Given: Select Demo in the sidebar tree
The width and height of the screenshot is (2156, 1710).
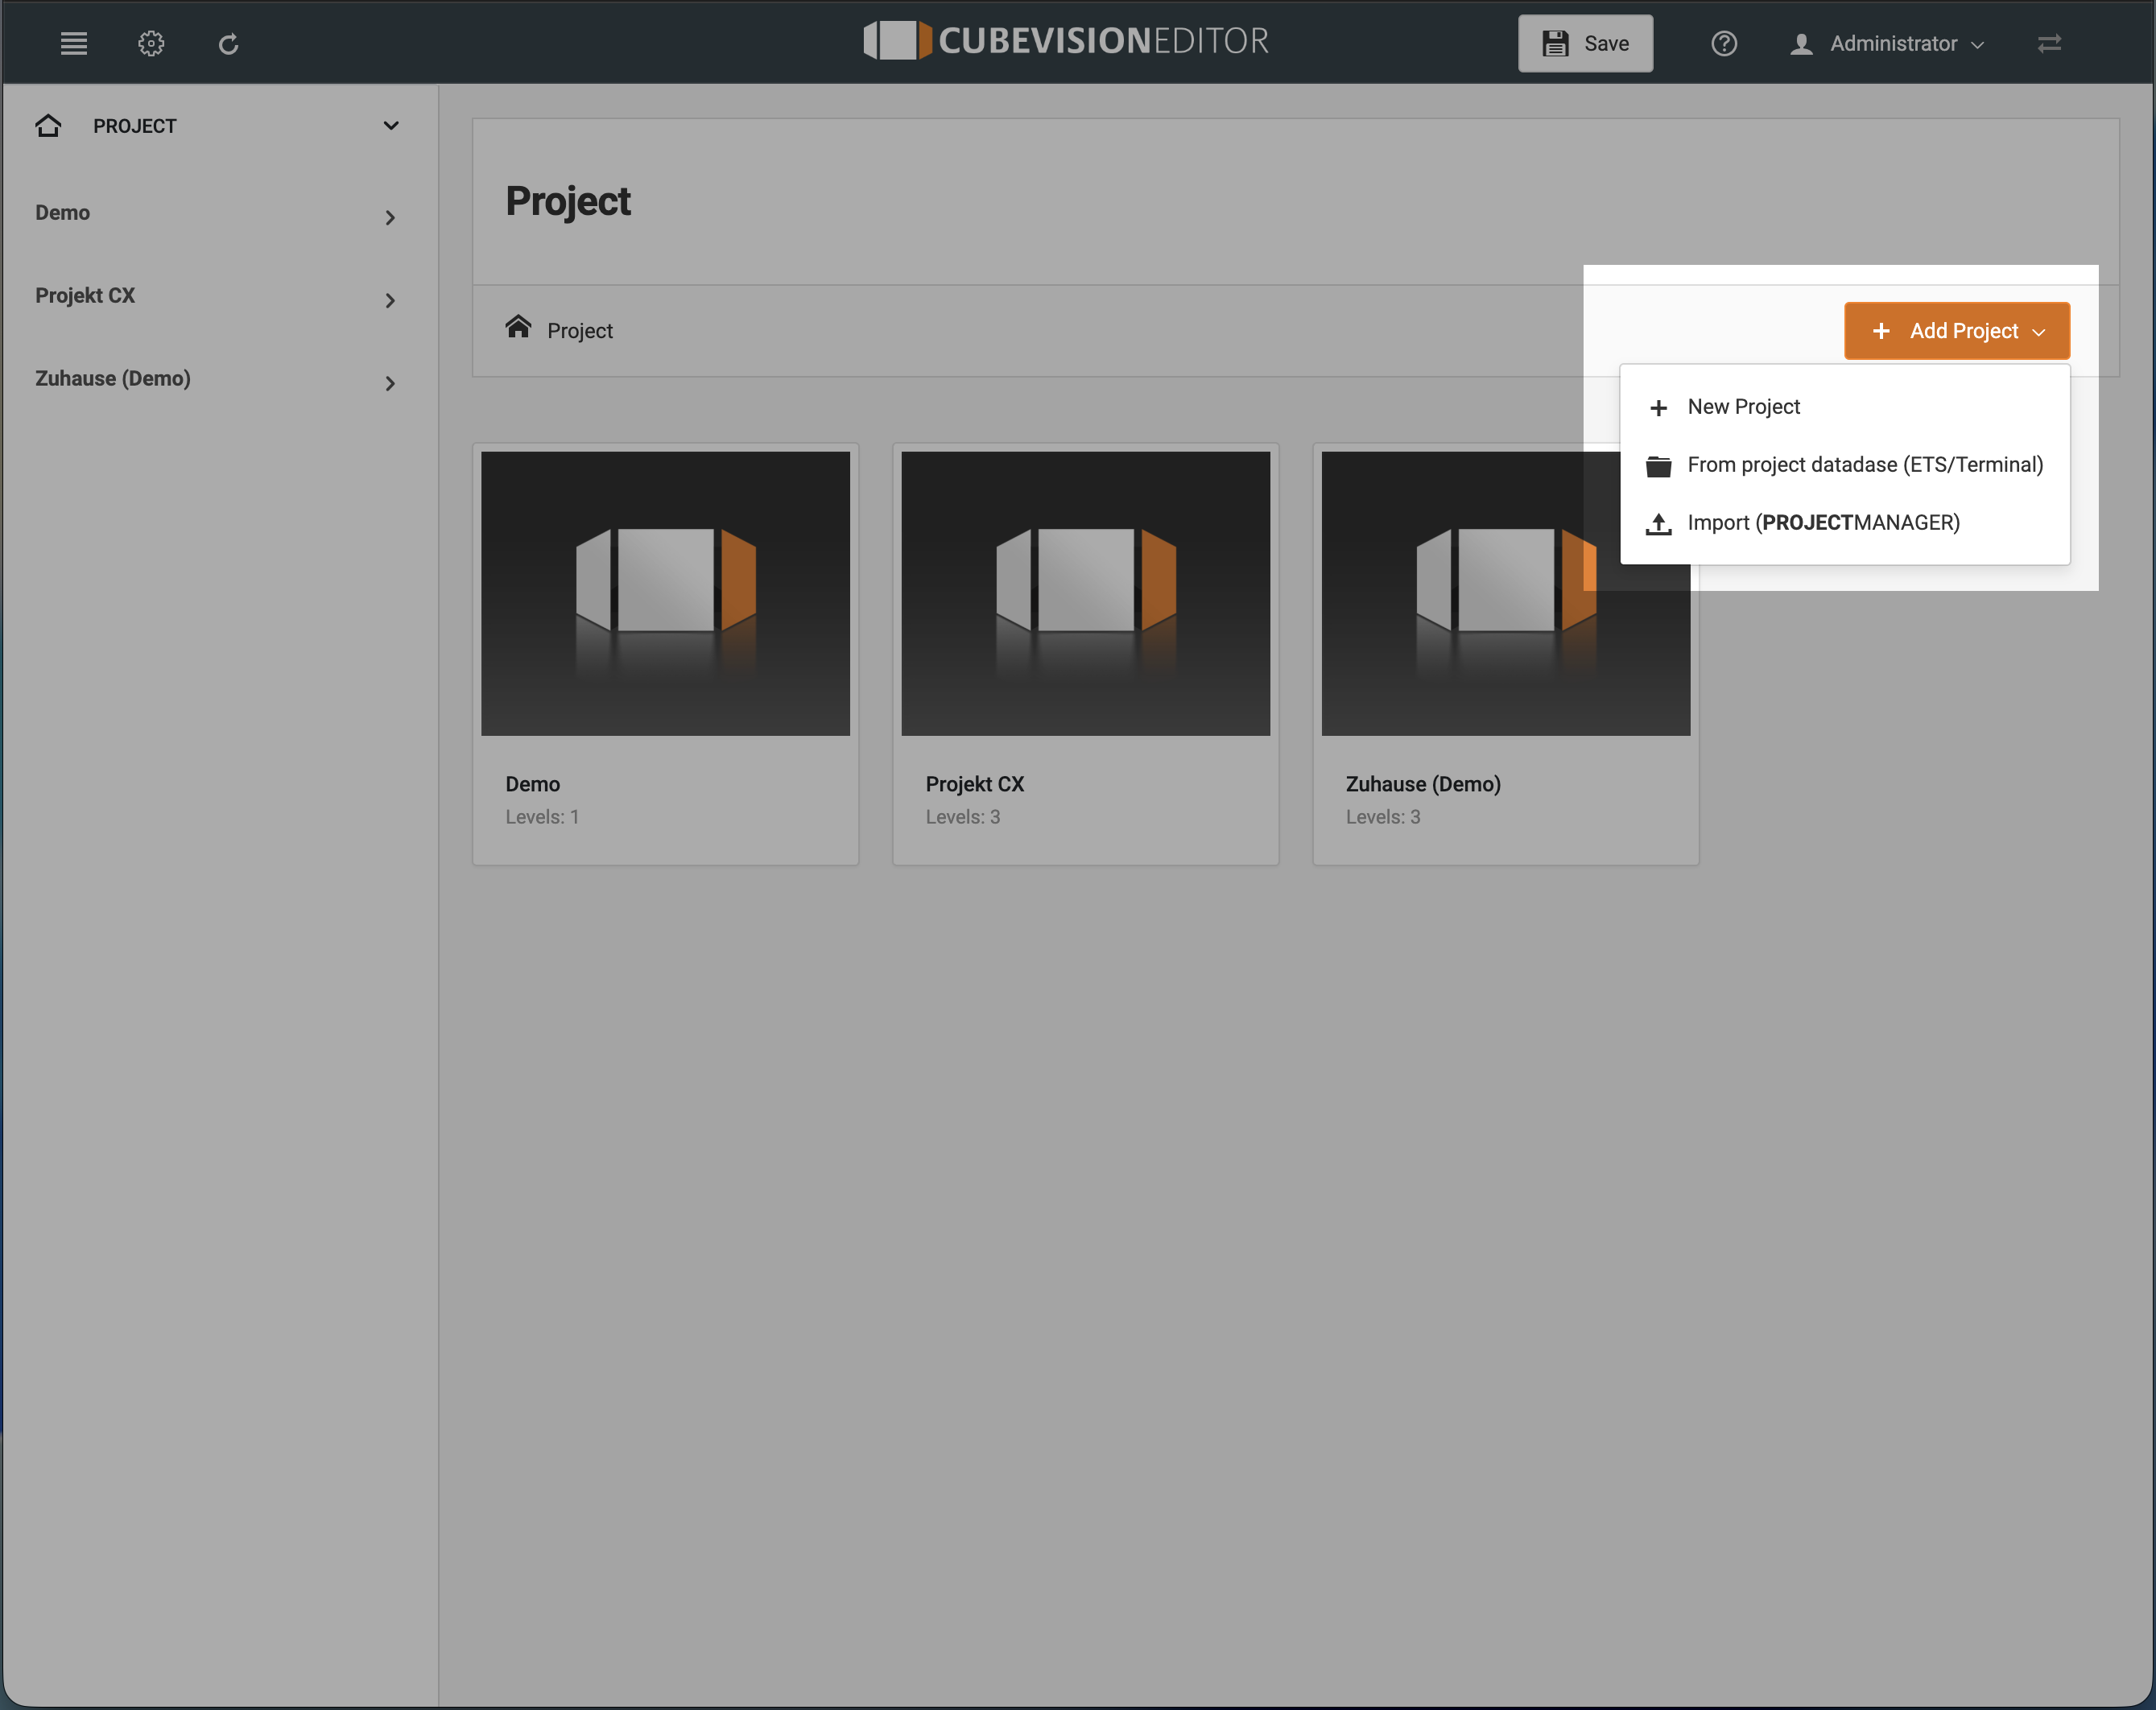Looking at the screenshot, I should 62,212.
